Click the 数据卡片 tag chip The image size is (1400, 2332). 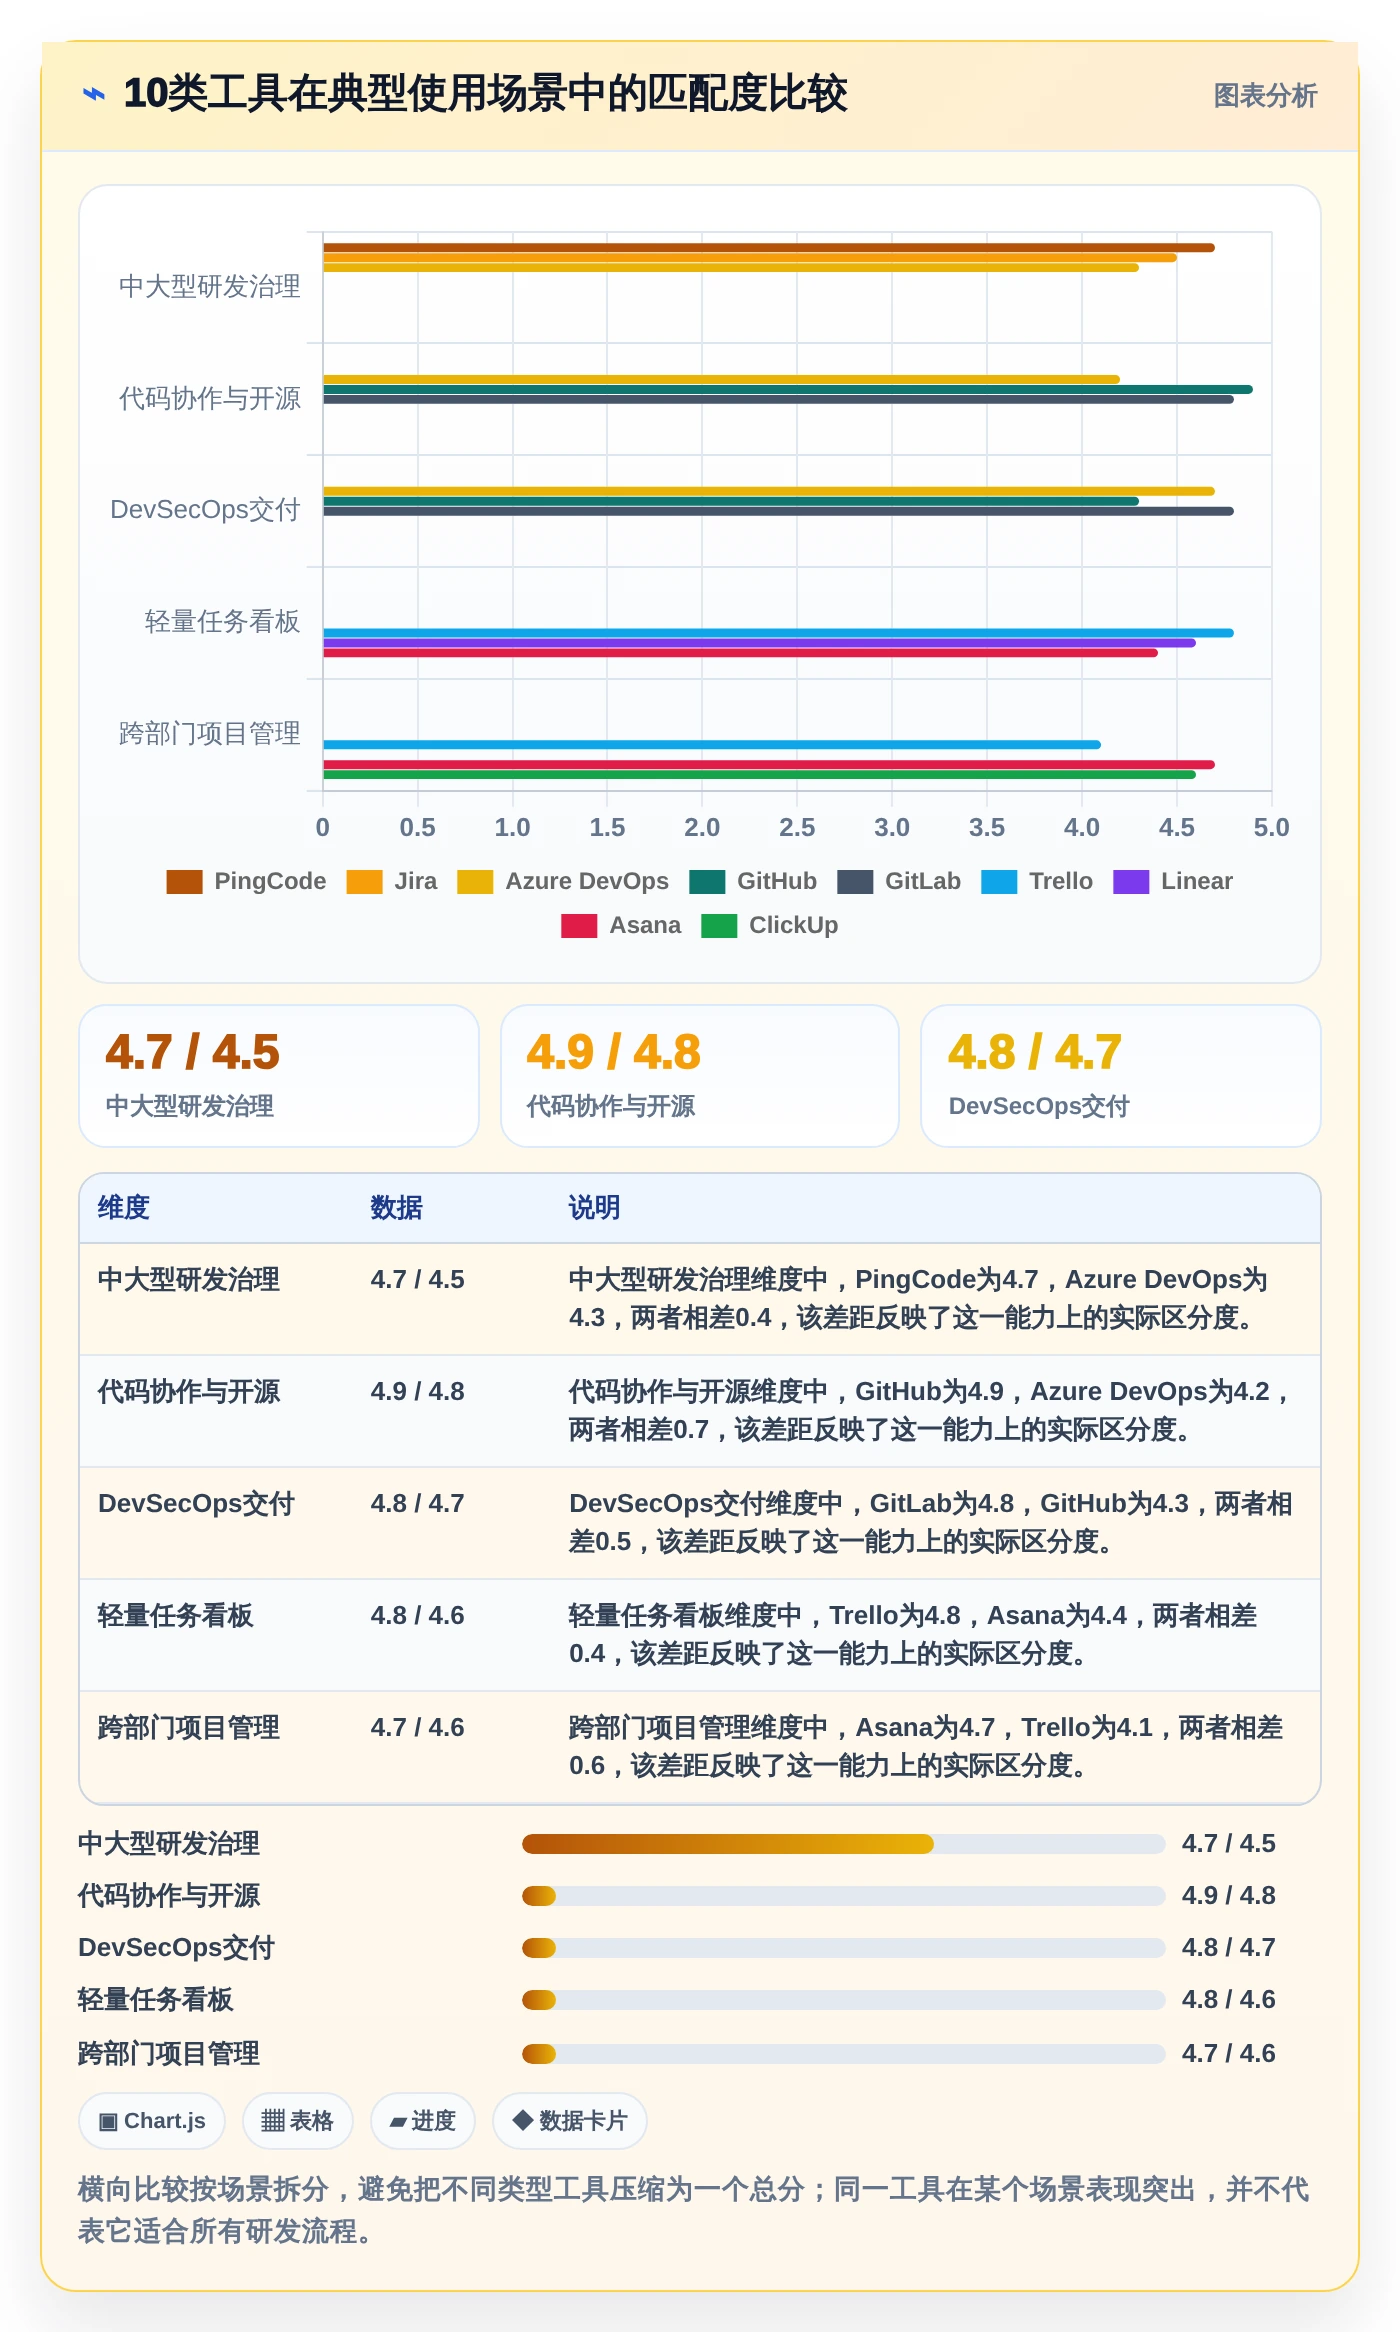569,2121
